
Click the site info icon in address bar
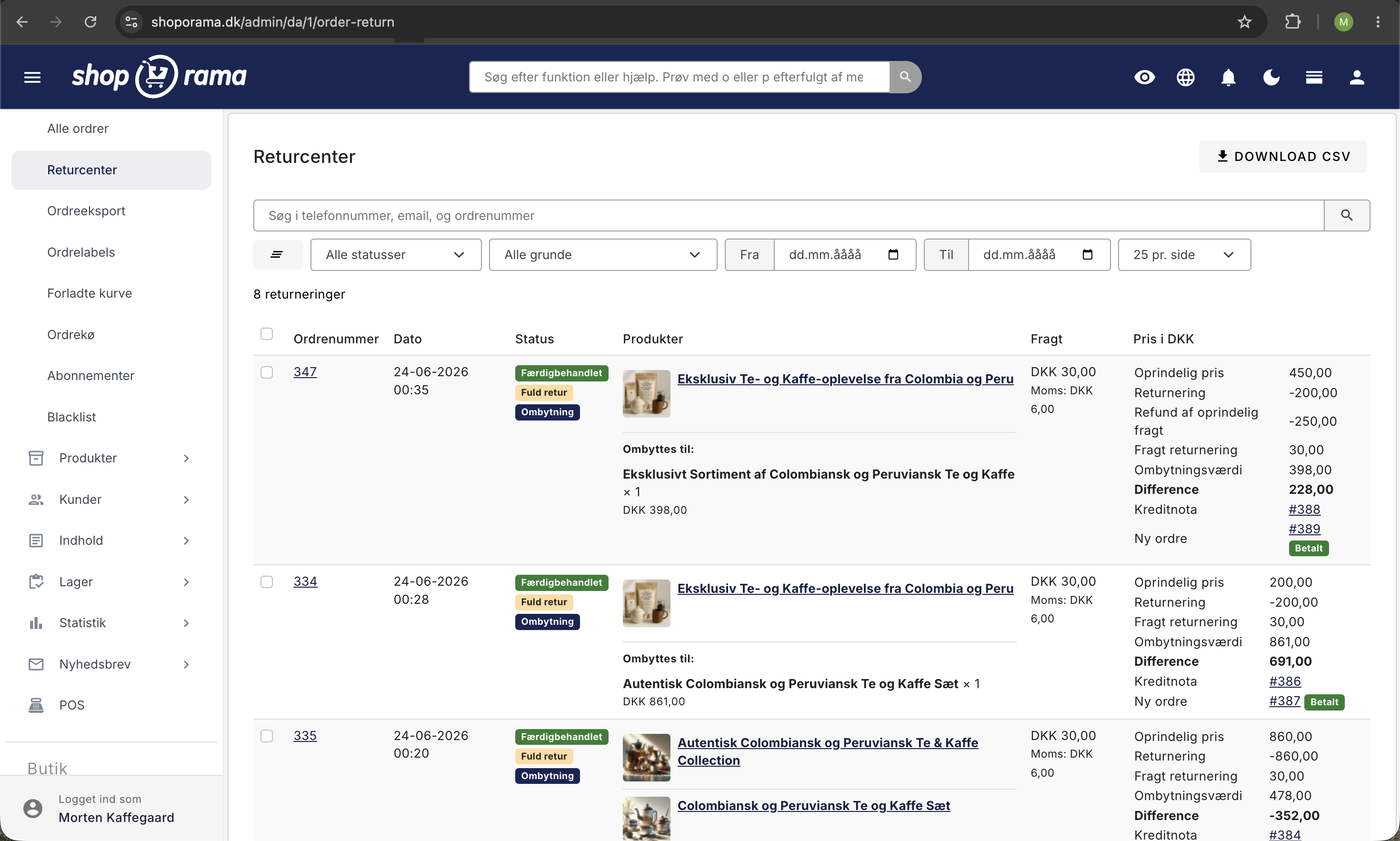(131, 21)
